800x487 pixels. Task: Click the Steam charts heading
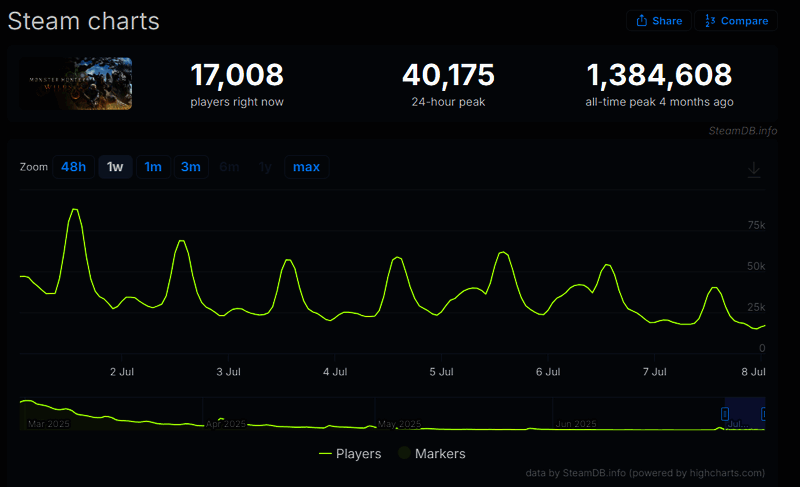tap(83, 20)
